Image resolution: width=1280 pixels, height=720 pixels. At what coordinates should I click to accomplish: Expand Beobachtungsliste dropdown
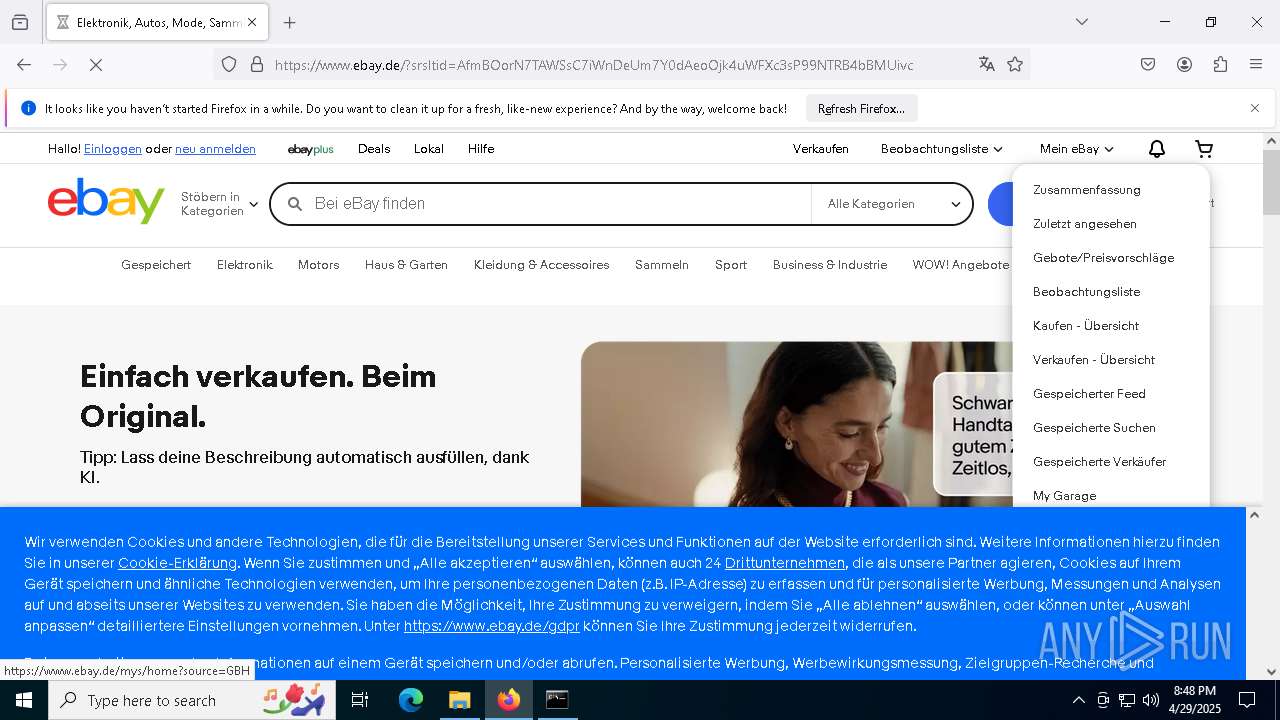(941, 149)
